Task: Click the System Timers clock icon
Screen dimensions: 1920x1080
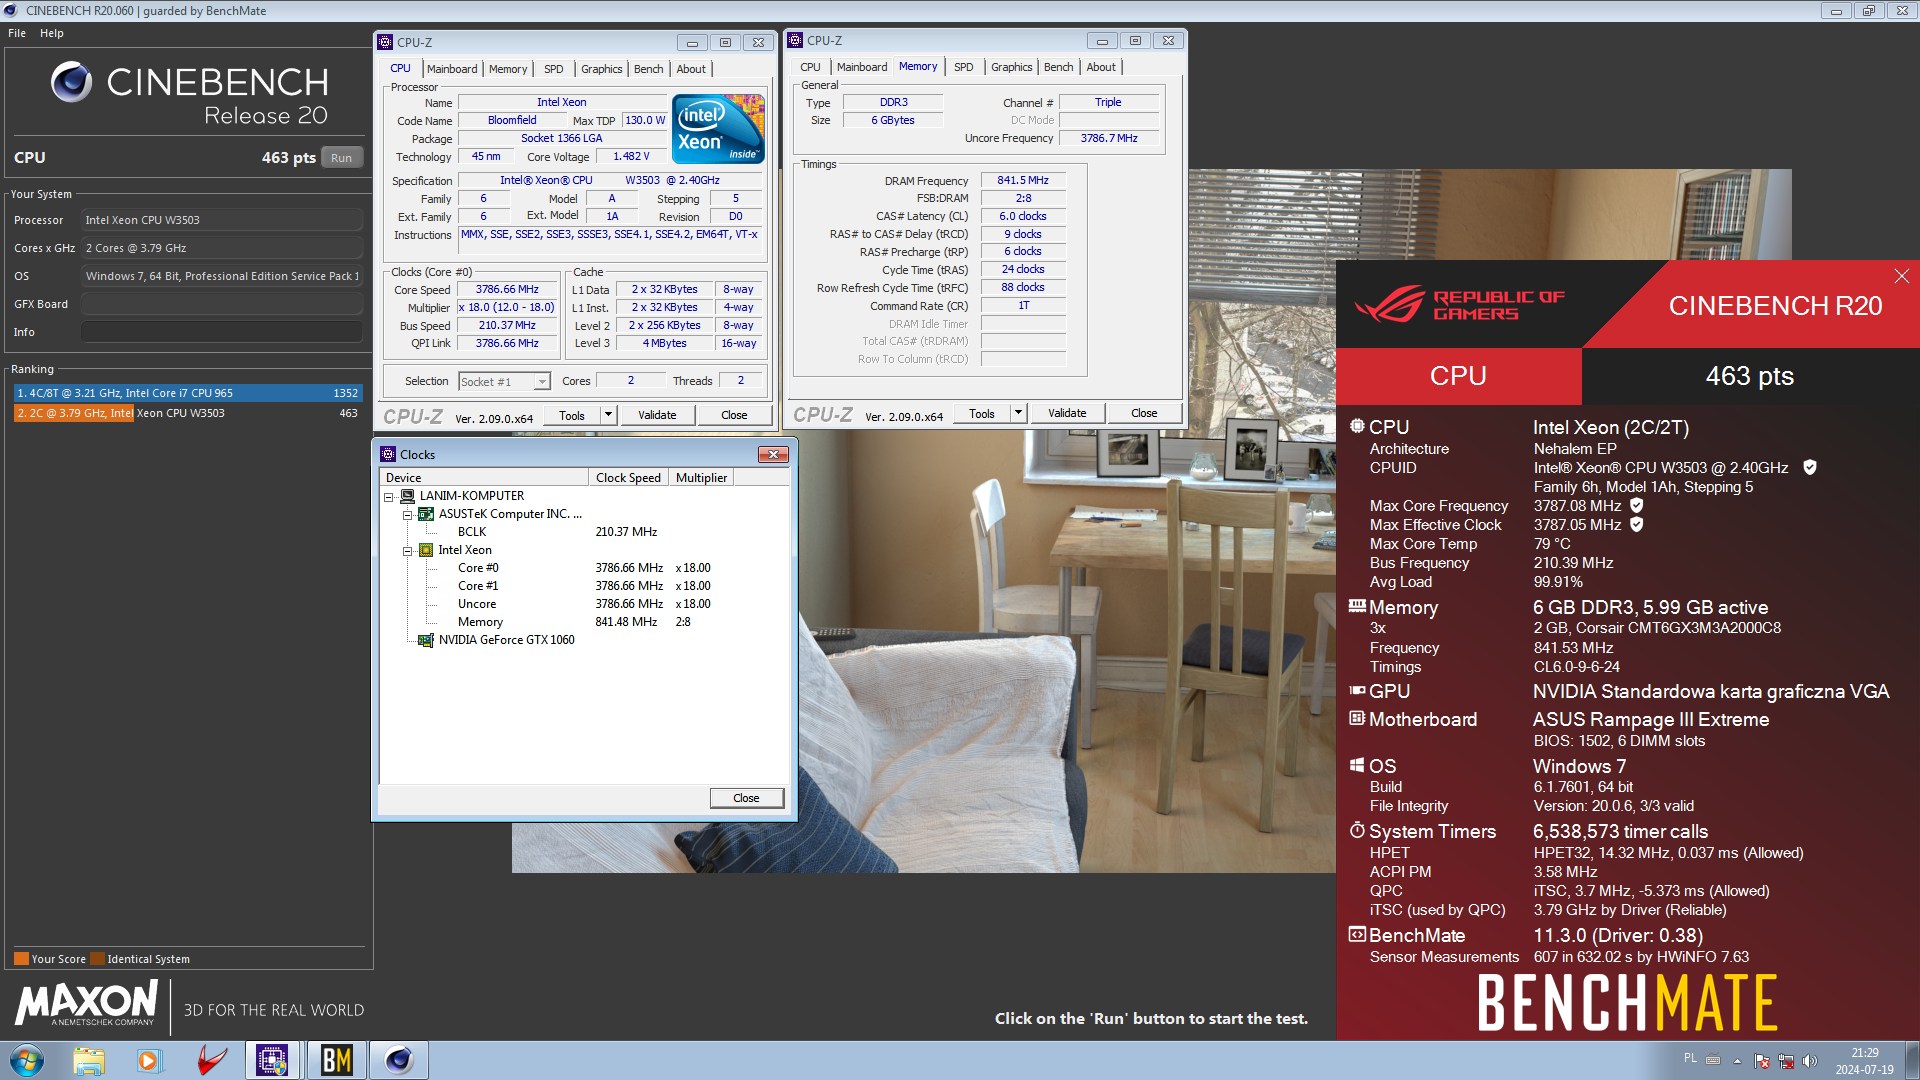Action: point(1357,830)
